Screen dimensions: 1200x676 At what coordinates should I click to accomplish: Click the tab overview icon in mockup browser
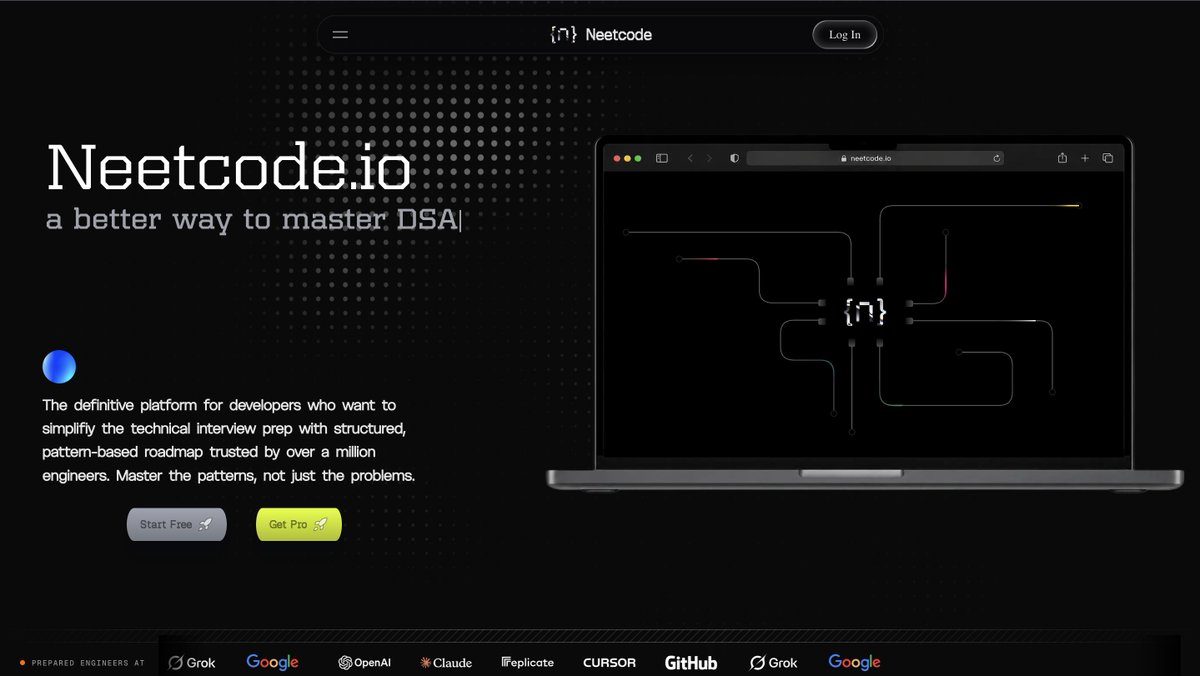click(1108, 158)
